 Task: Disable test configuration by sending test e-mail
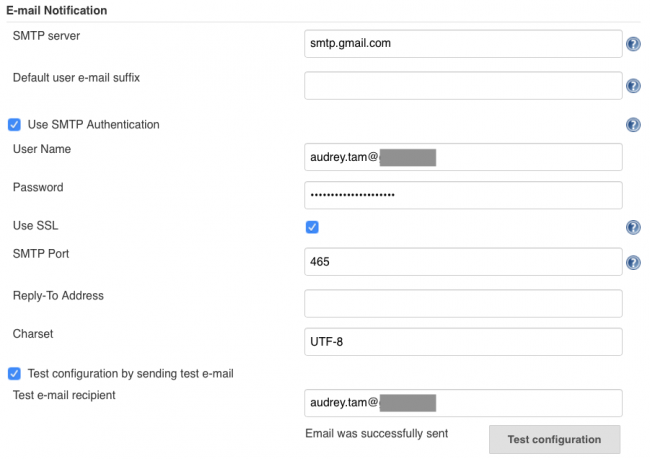(x=14, y=374)
